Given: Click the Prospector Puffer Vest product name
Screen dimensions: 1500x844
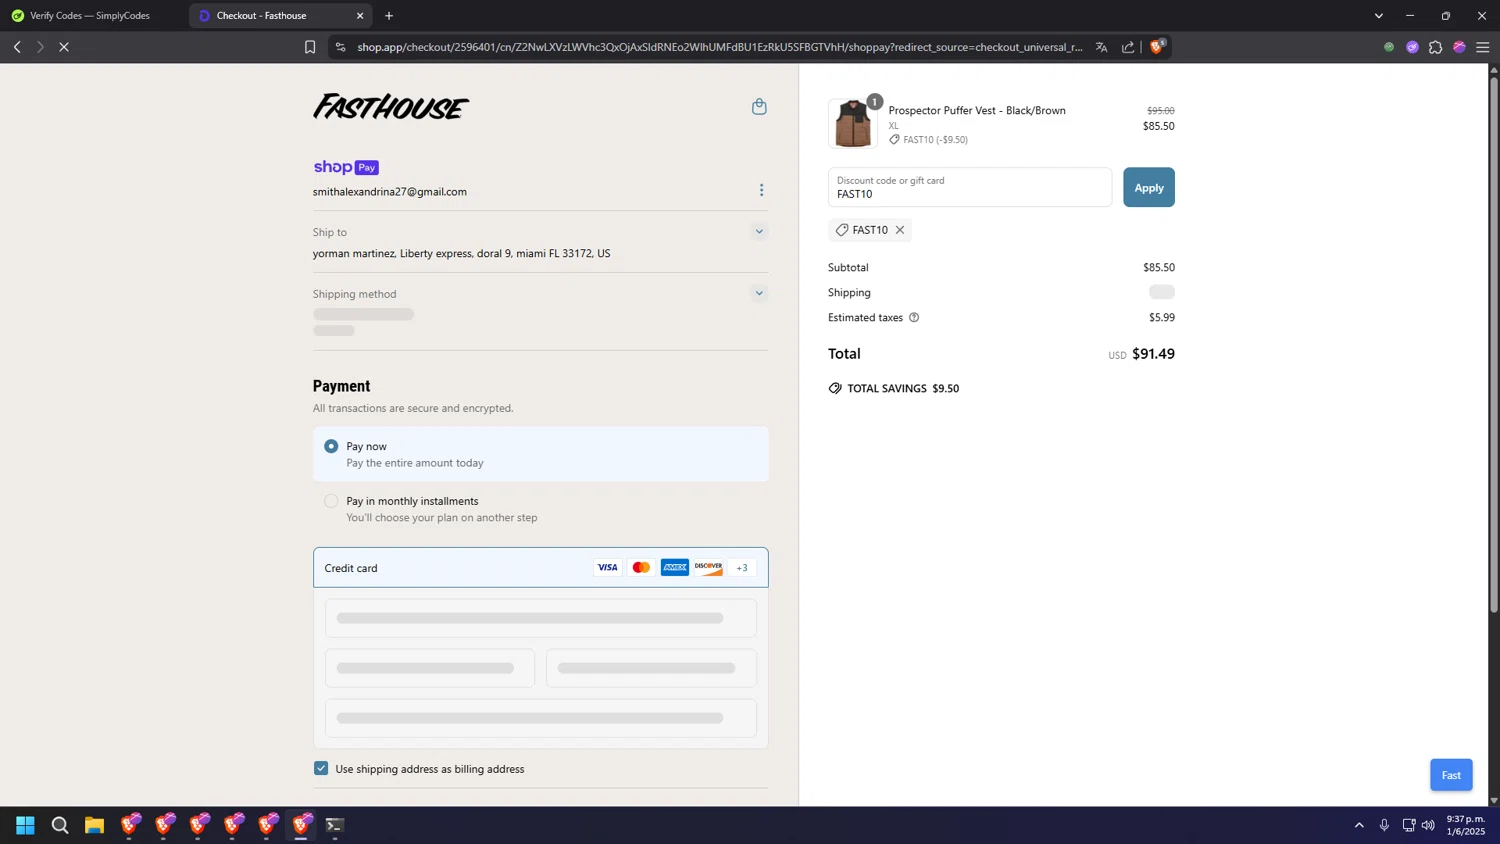Looking at the screenshot, I should point(977,110).
